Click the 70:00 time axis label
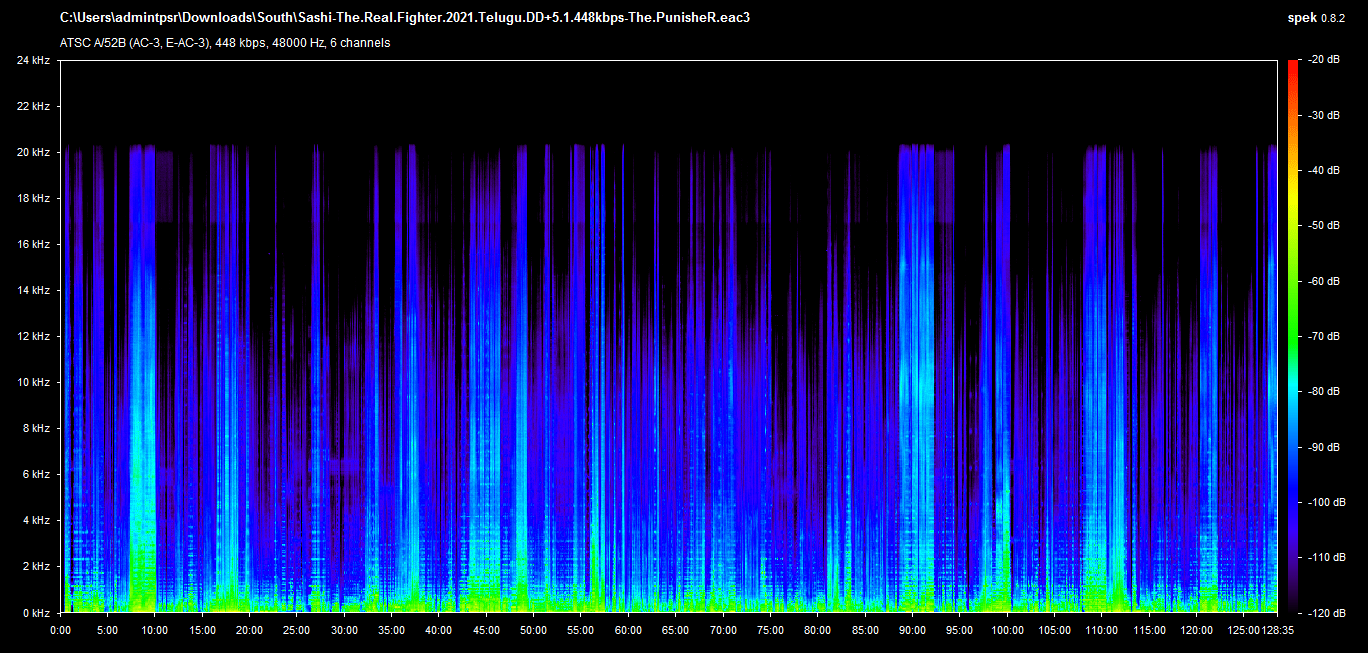The height and width of the screenshot is (653, 1368). [723, 630]
